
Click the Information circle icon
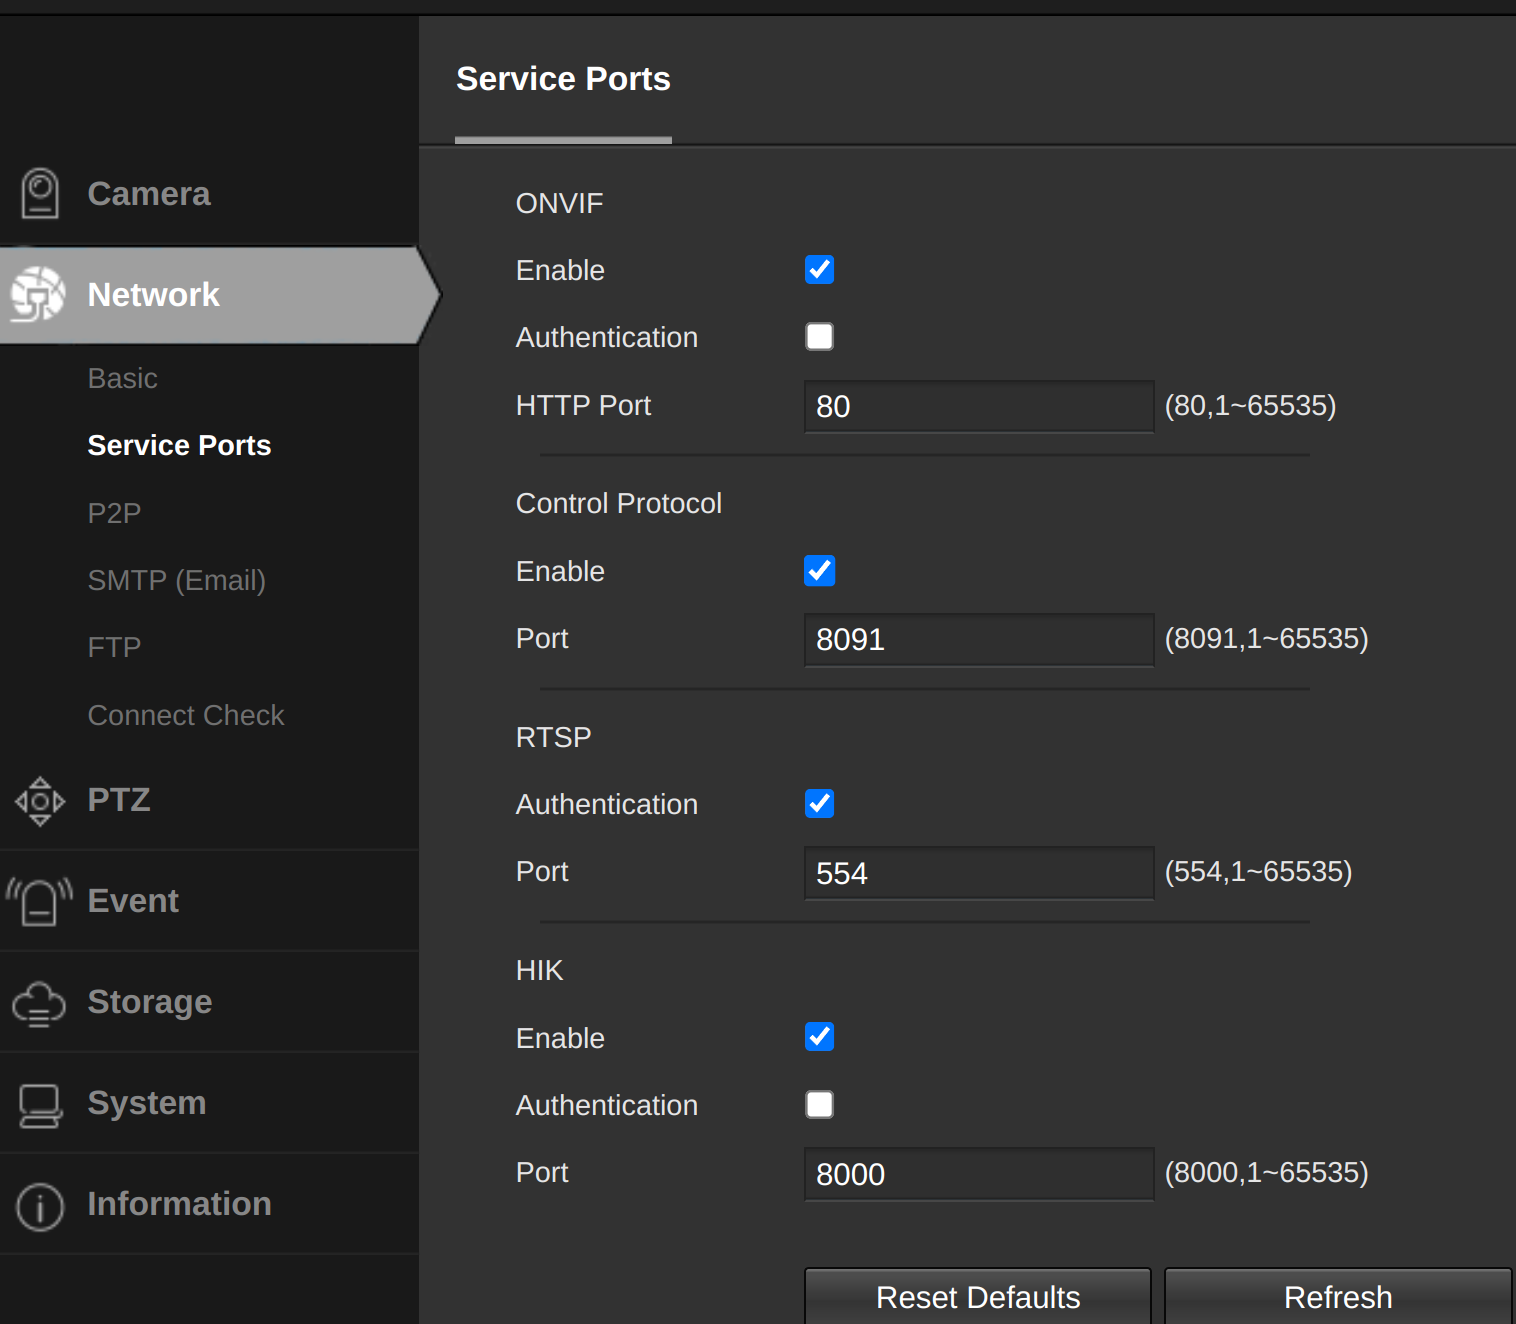coord(40,1206)
